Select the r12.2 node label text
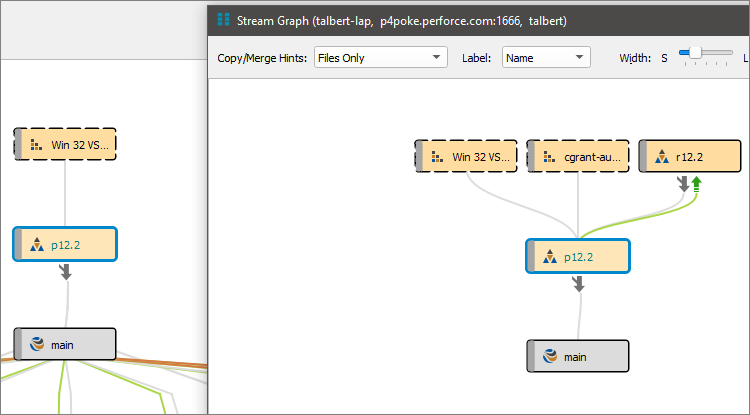Image resolution: width=750 pixels, height=415 pixels. click(x=690, y=156)
